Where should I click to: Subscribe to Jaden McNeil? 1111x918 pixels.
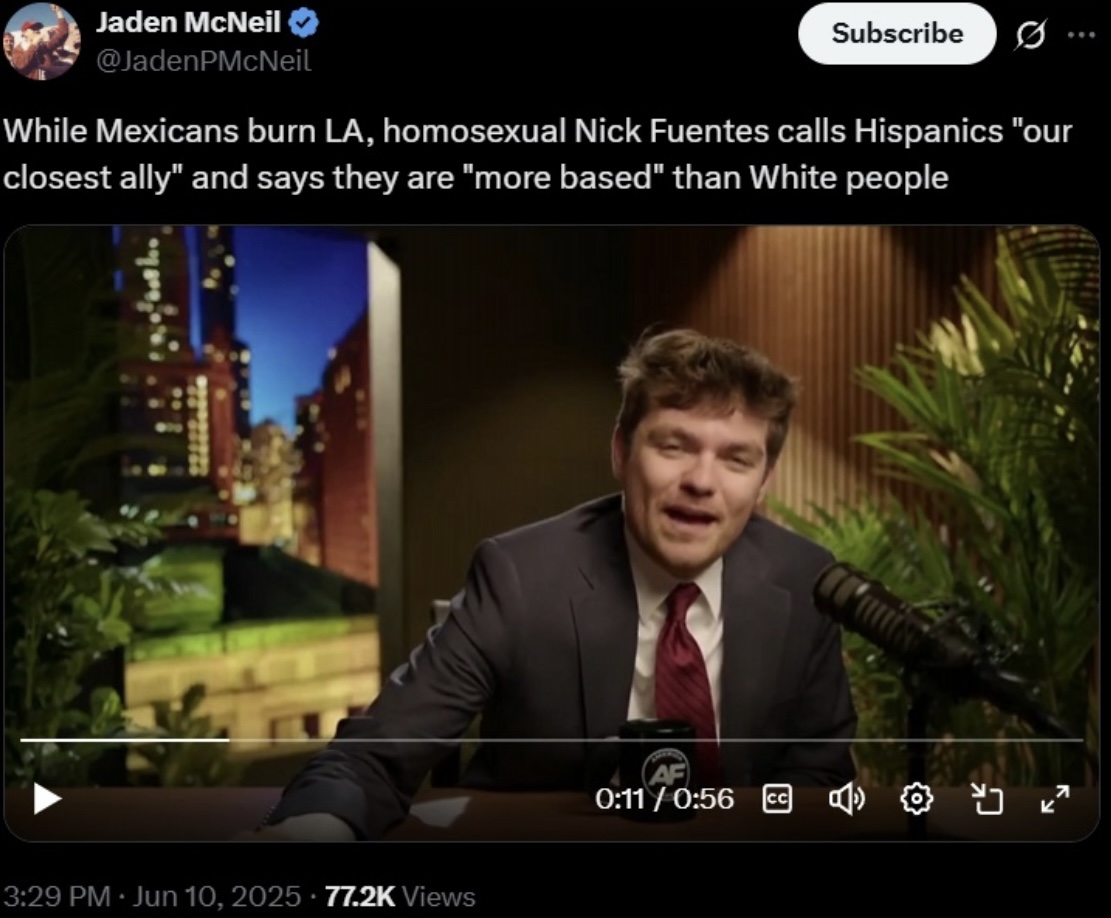pos(897,33)
